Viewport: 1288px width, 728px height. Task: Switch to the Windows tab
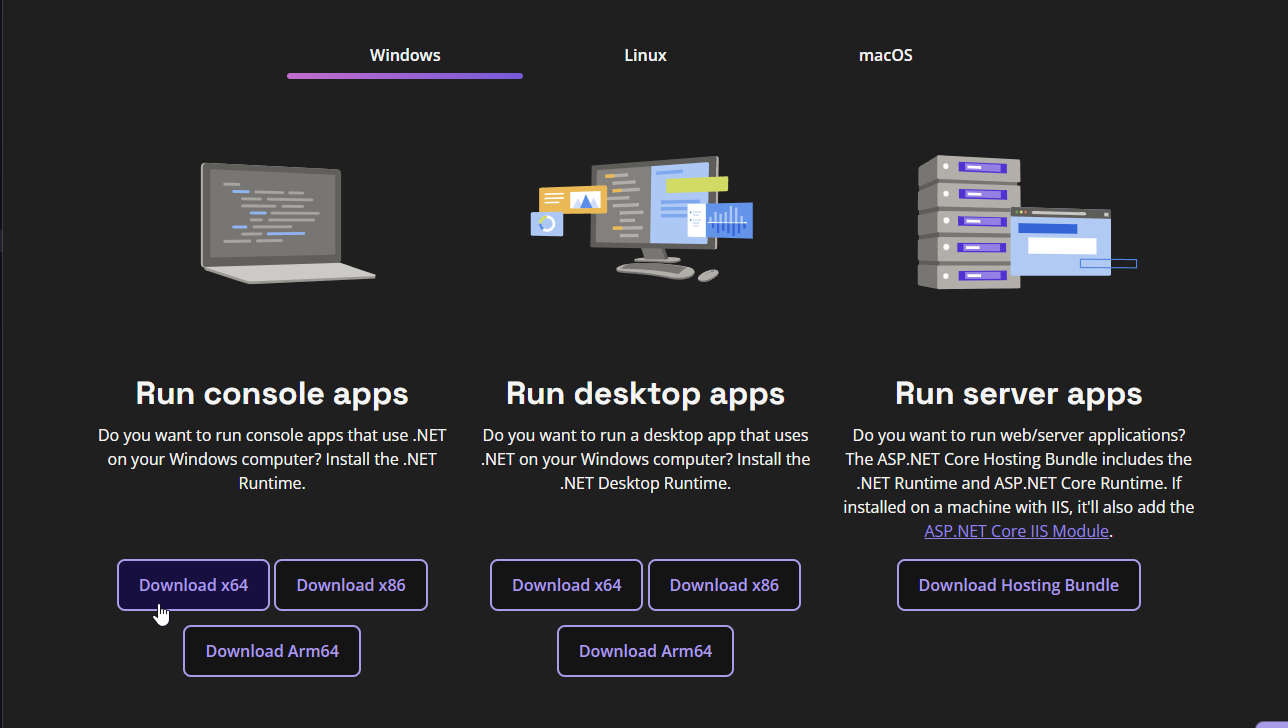405,55
